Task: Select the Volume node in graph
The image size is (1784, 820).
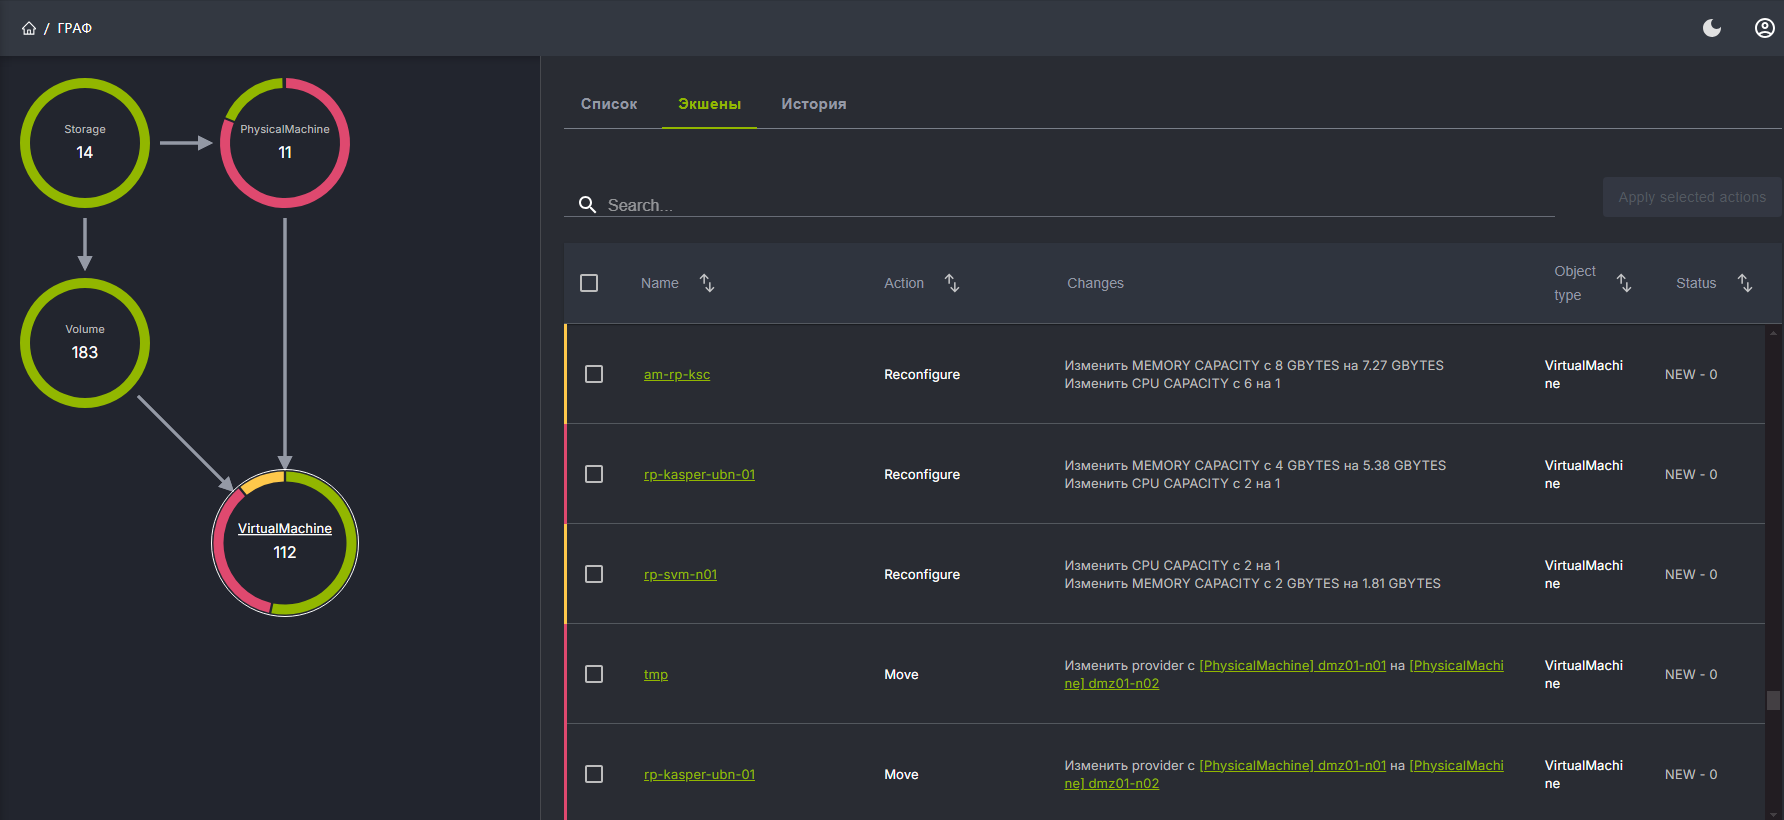Action: pos(85,343)
